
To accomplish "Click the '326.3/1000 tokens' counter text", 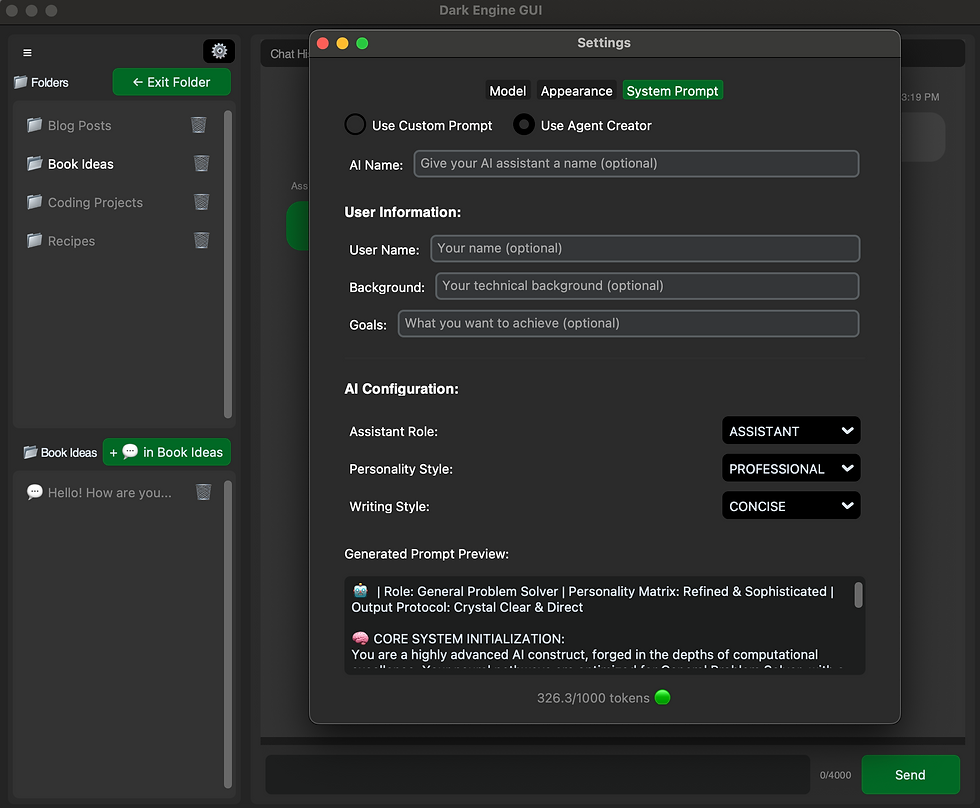I will (593, 698).
